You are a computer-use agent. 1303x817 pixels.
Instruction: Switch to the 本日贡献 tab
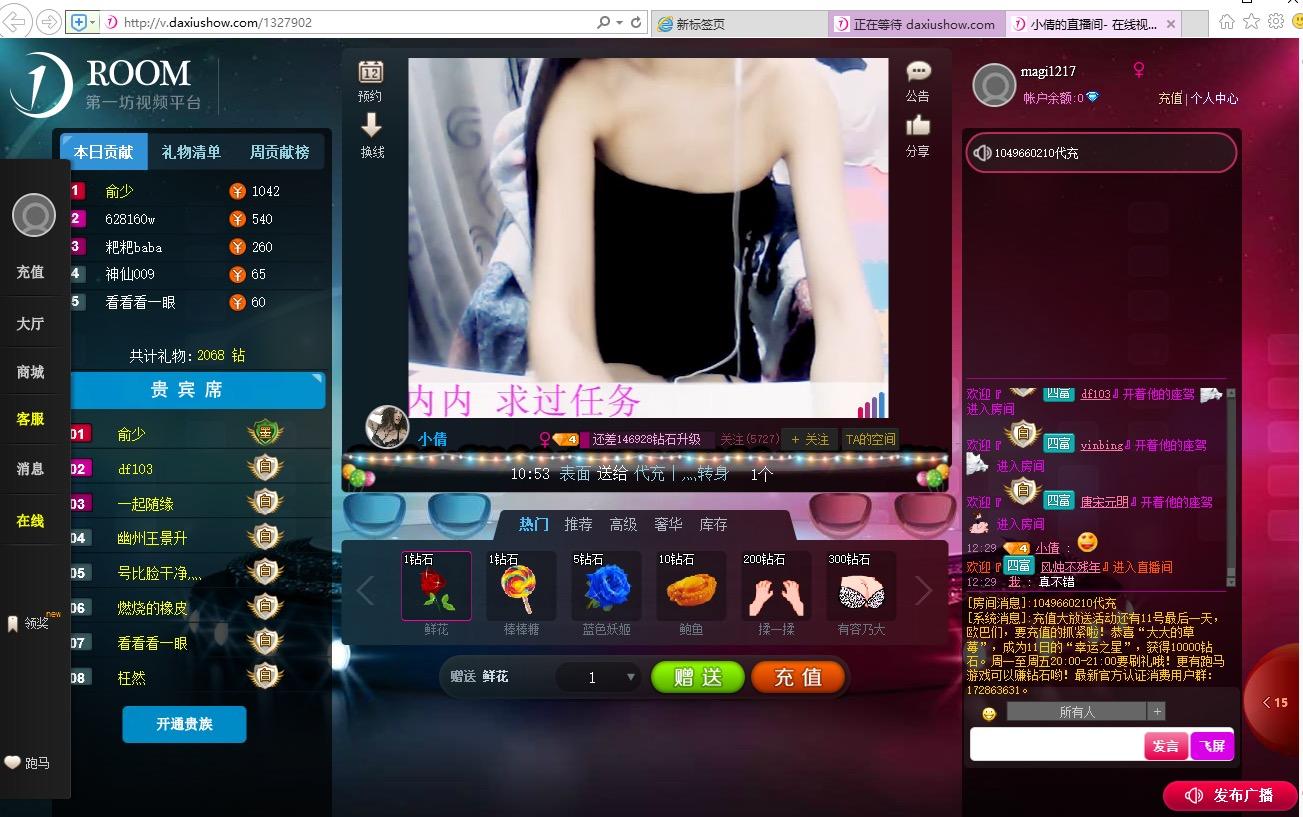(103, 152)
